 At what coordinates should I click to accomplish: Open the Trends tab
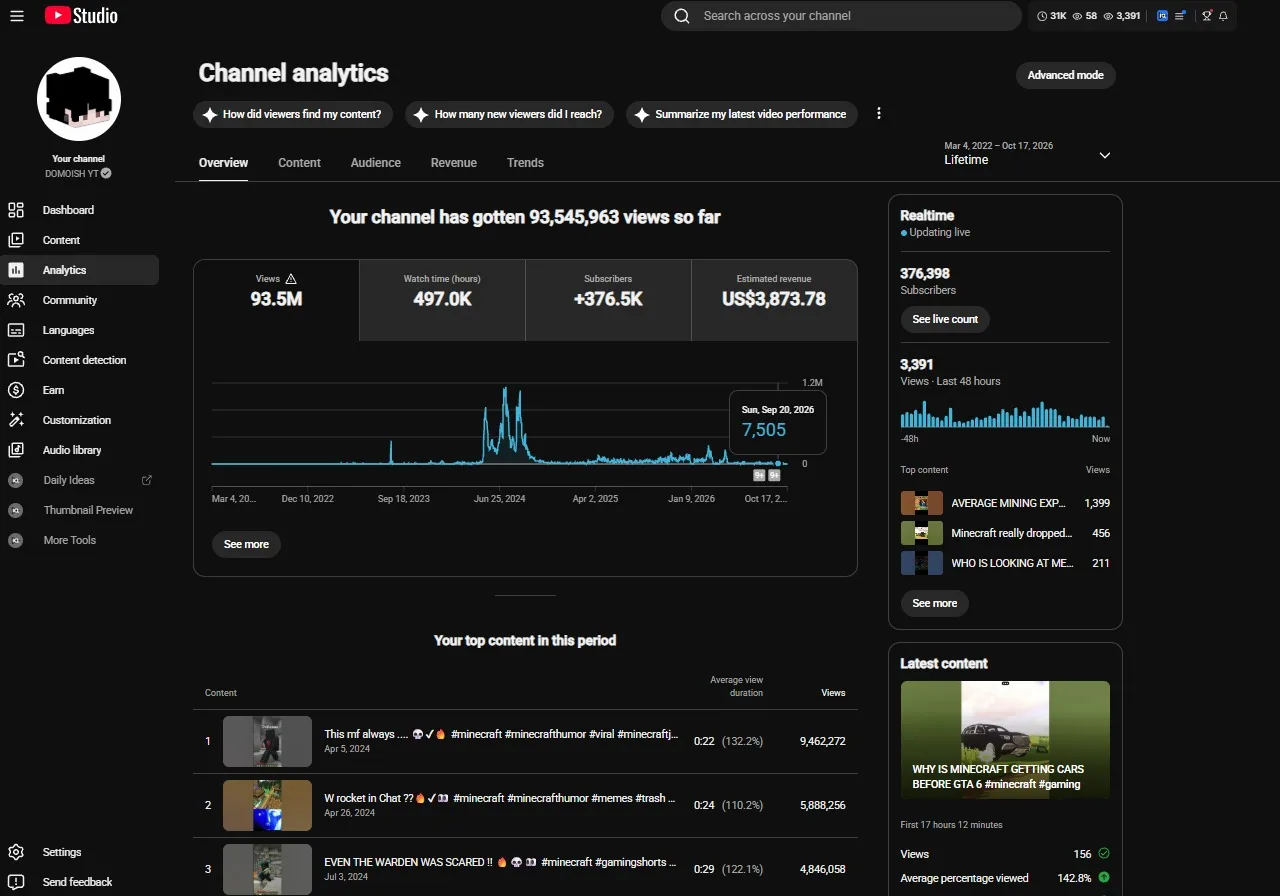(x=525, y=163)
